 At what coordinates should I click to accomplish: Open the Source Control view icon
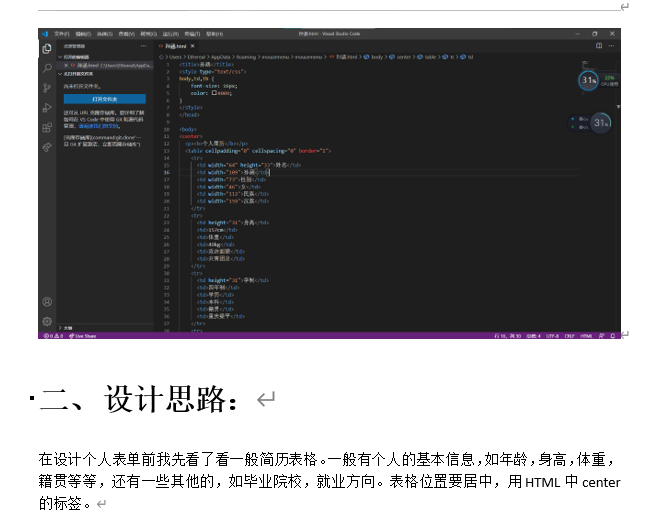(47, 88)
